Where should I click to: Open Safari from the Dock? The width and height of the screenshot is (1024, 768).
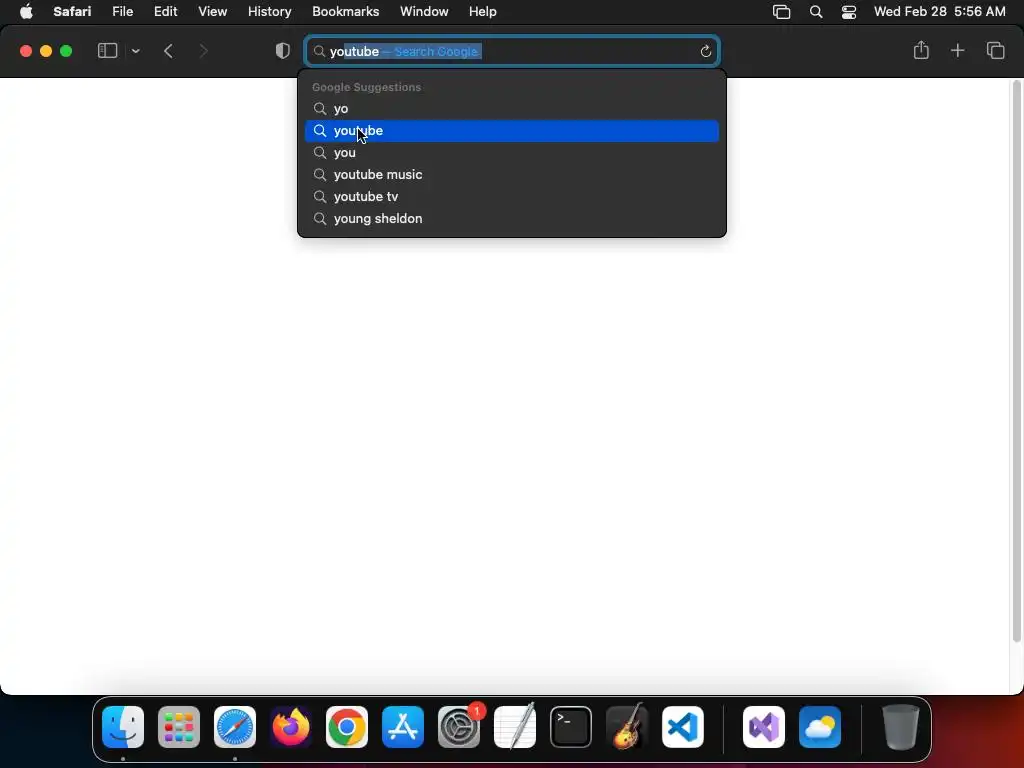pos(235,727)
